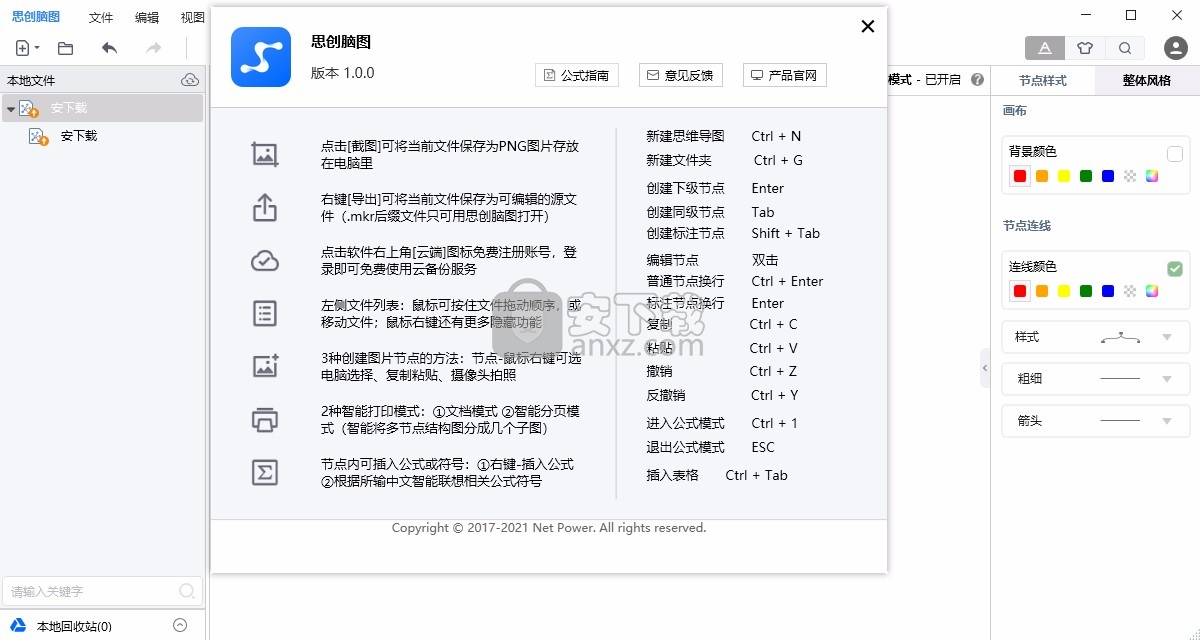This screenshot has height=640, width=1200.
Task: Uncheck the 连线颜色 checkbox
Action: coord(1175,268)
